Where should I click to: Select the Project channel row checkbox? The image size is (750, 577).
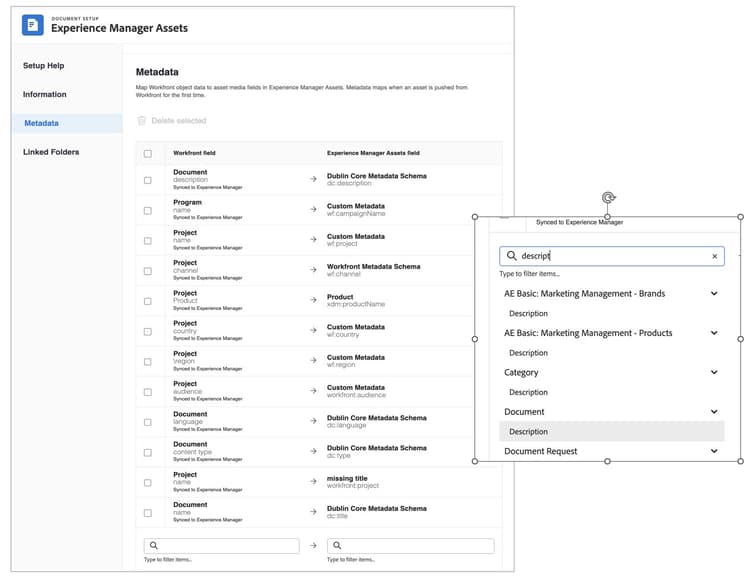tap(148, 271)
